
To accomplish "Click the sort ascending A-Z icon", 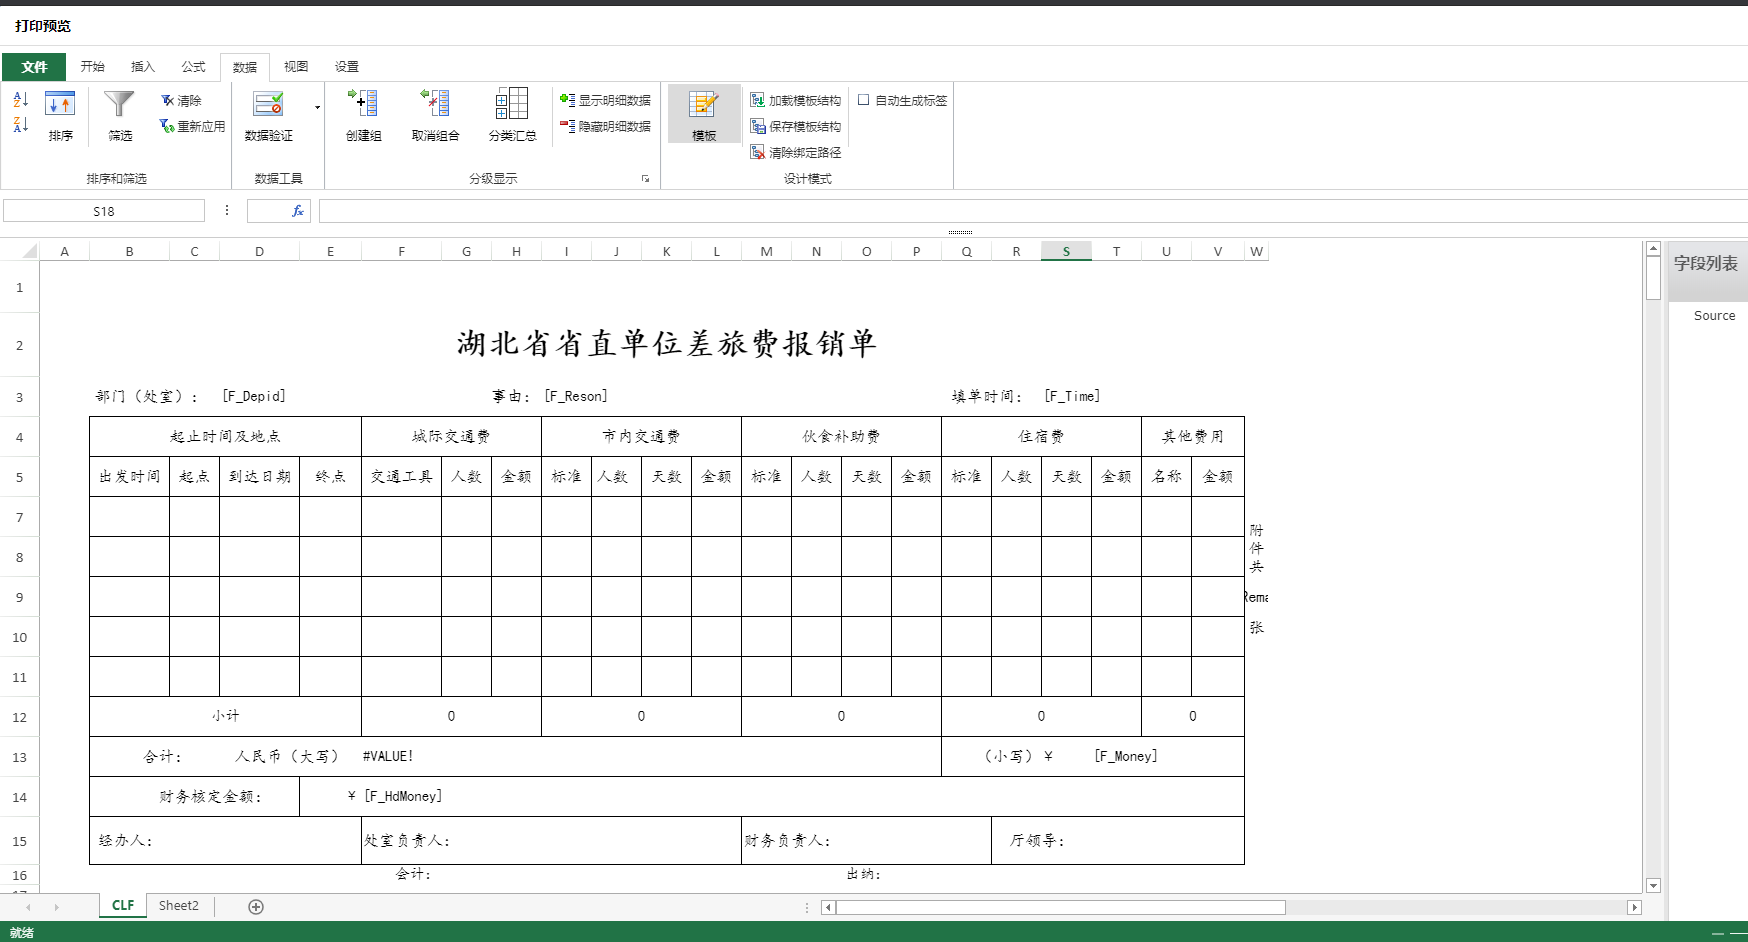I will [20, 100].
